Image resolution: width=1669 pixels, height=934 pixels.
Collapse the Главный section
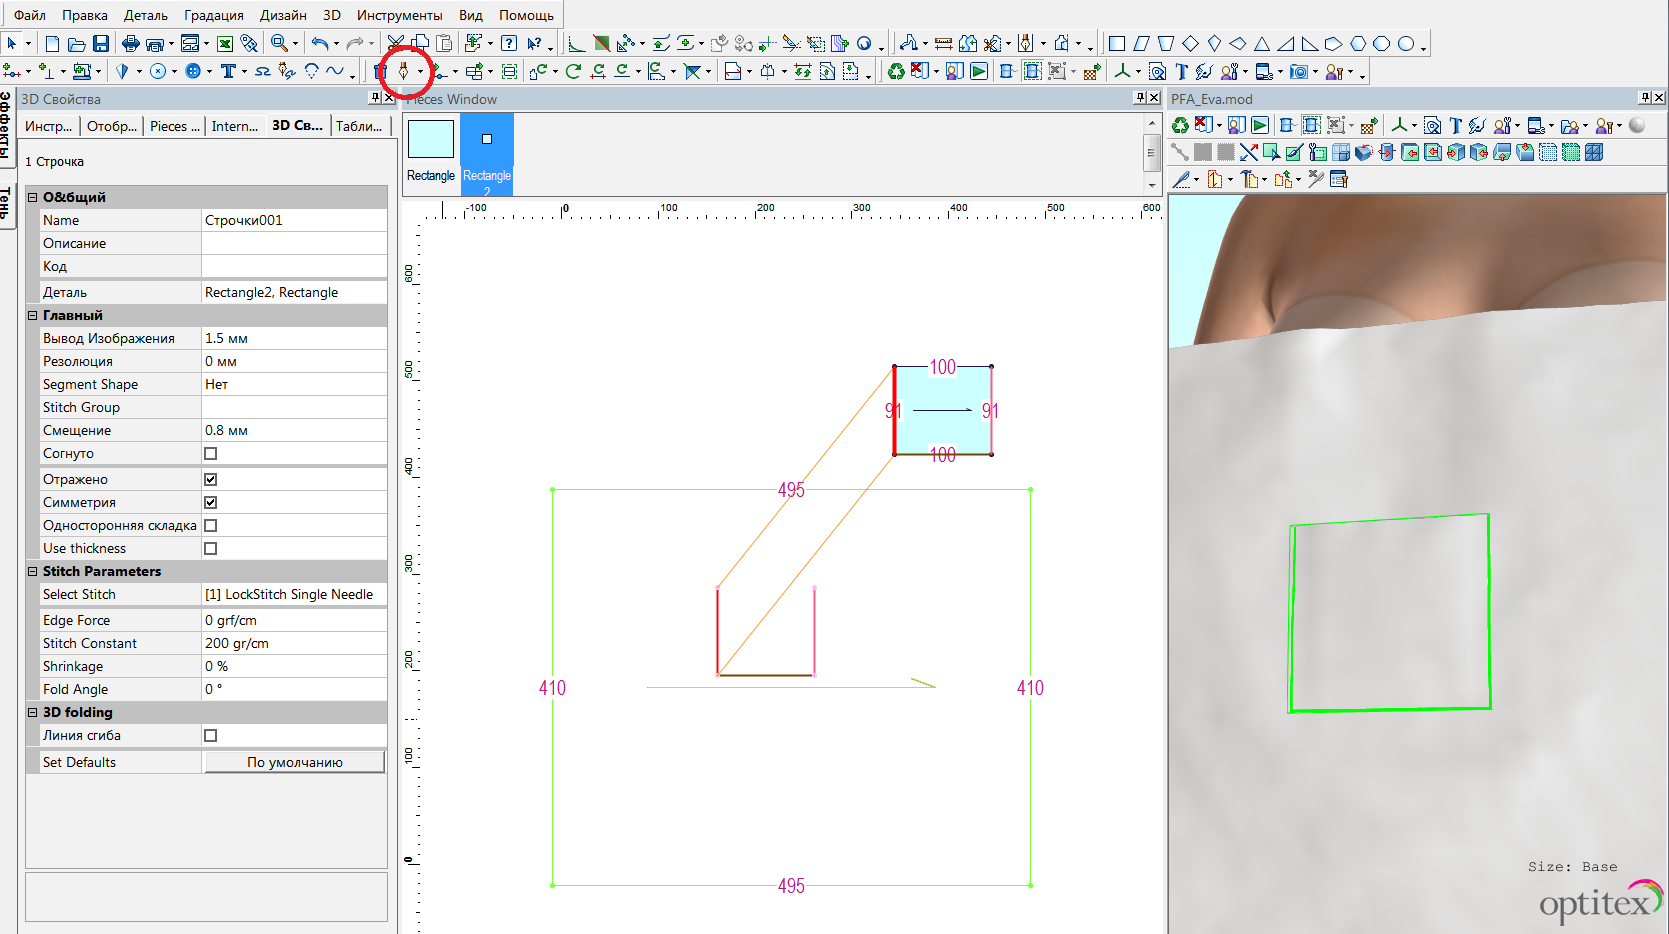point(33,316)
